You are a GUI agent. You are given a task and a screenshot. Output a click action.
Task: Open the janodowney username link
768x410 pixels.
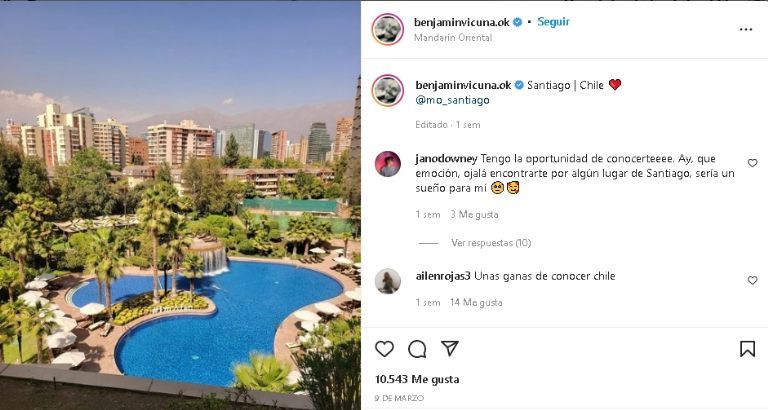click(446, 159)
